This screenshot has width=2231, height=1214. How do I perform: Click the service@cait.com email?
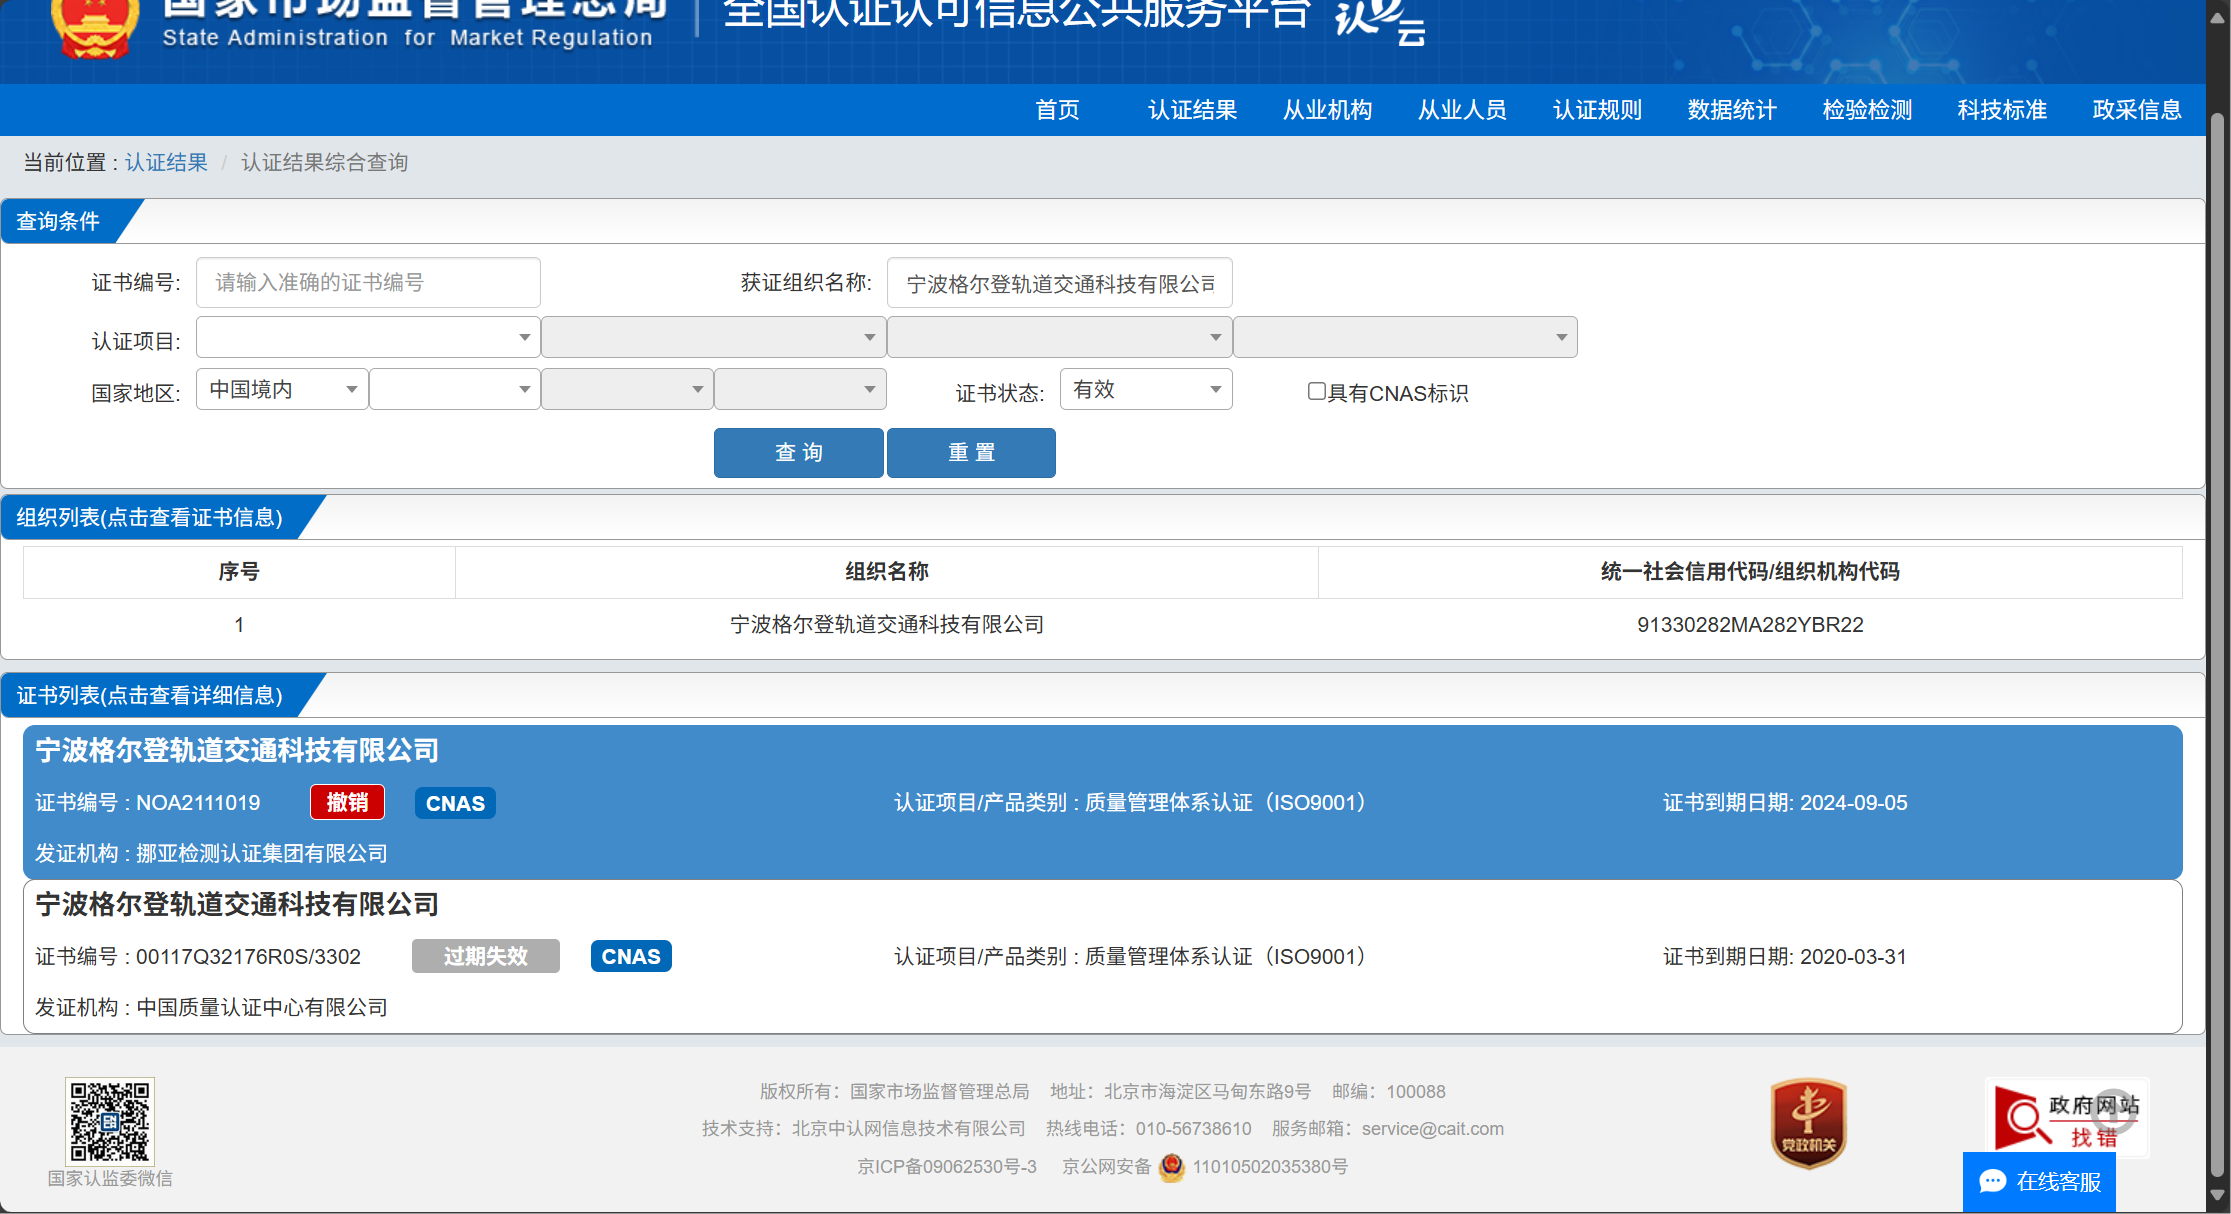1432,1129
